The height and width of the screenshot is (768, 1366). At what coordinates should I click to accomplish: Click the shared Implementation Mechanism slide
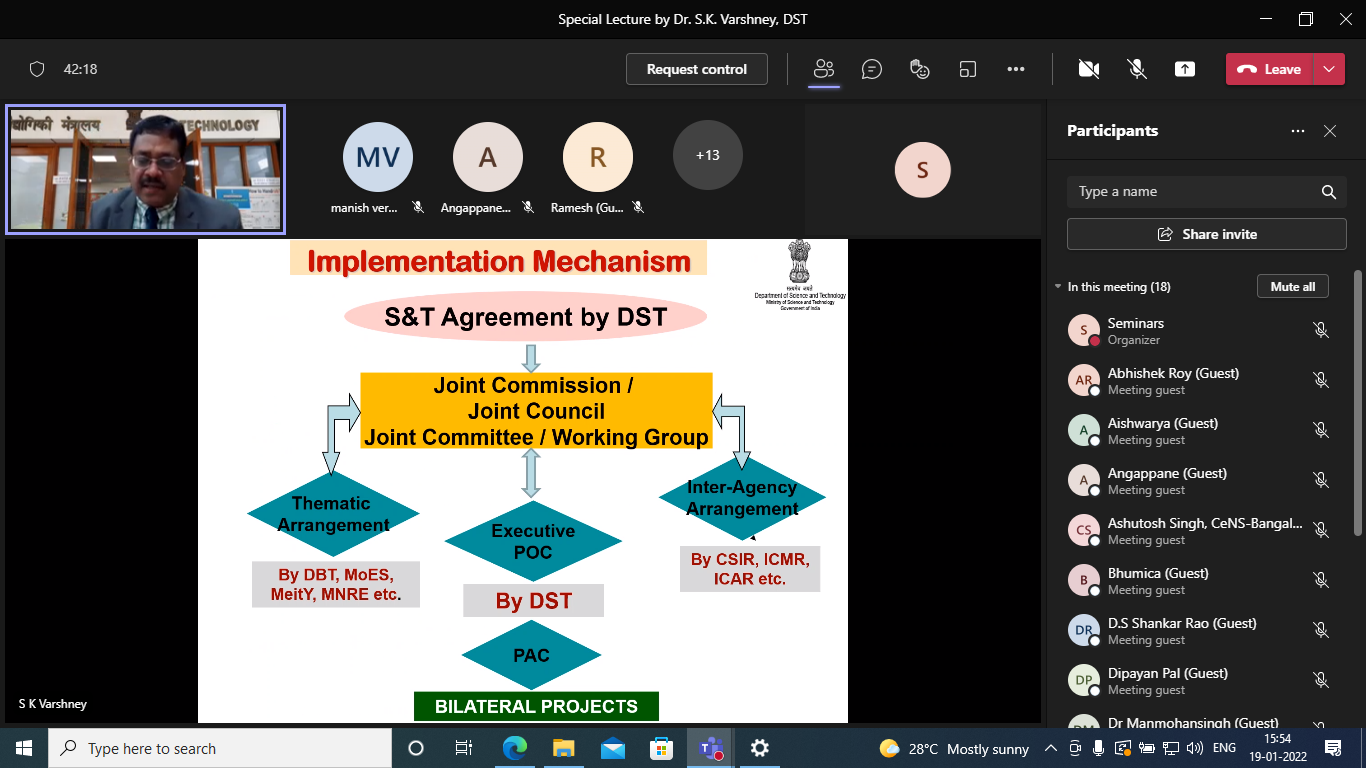tap(523, 480)
